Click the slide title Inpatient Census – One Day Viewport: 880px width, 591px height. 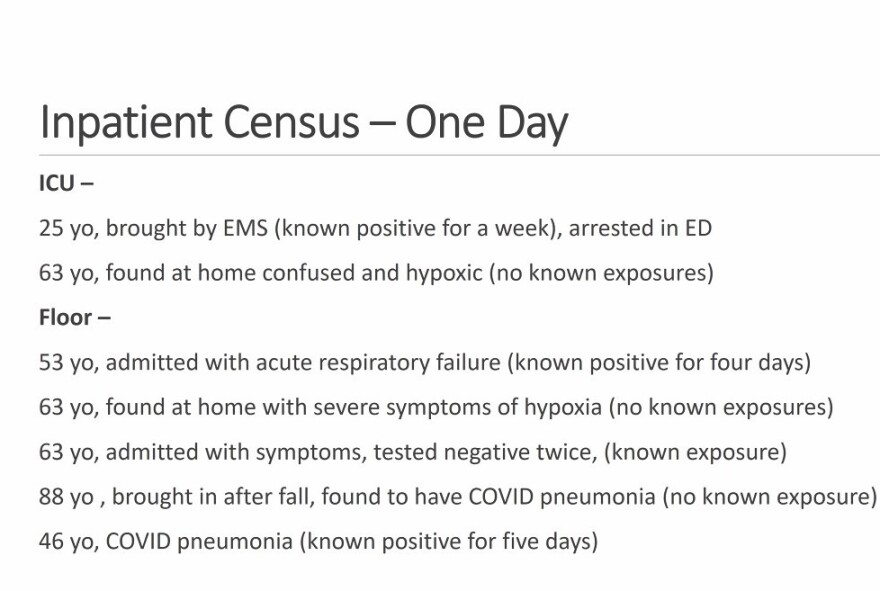point(304,123)
